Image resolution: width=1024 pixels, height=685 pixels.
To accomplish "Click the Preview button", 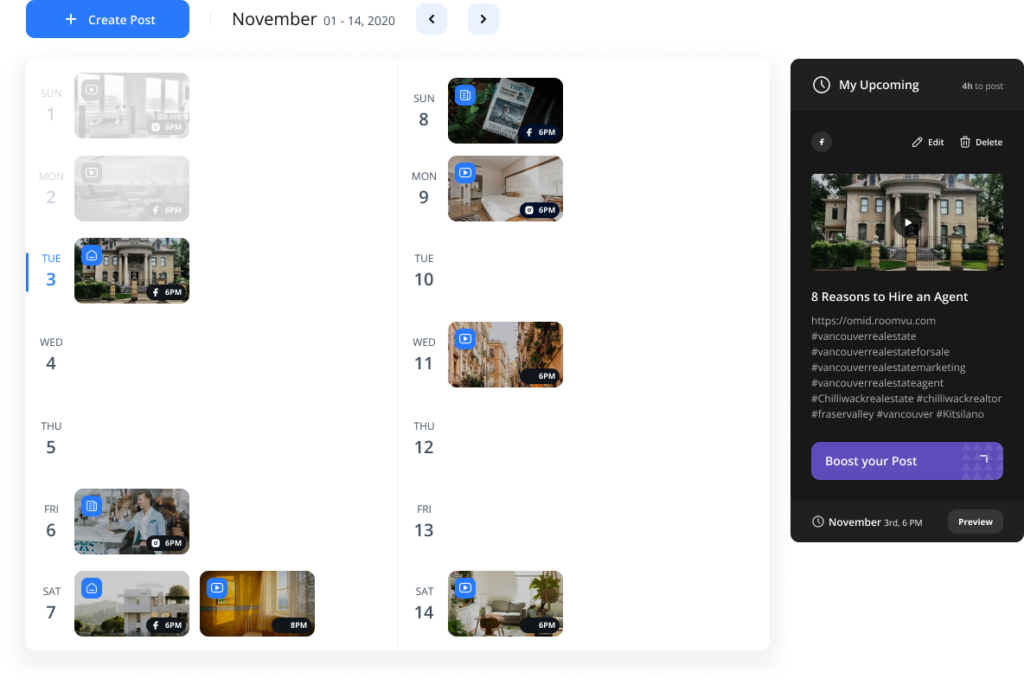I will point(975,522).
